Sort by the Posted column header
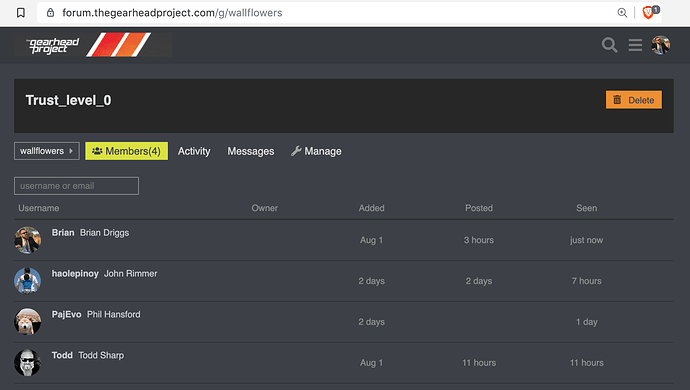Image resolution: width=690 pixels, height=390 pixels. pyautogui.click(x=479, y=208)
